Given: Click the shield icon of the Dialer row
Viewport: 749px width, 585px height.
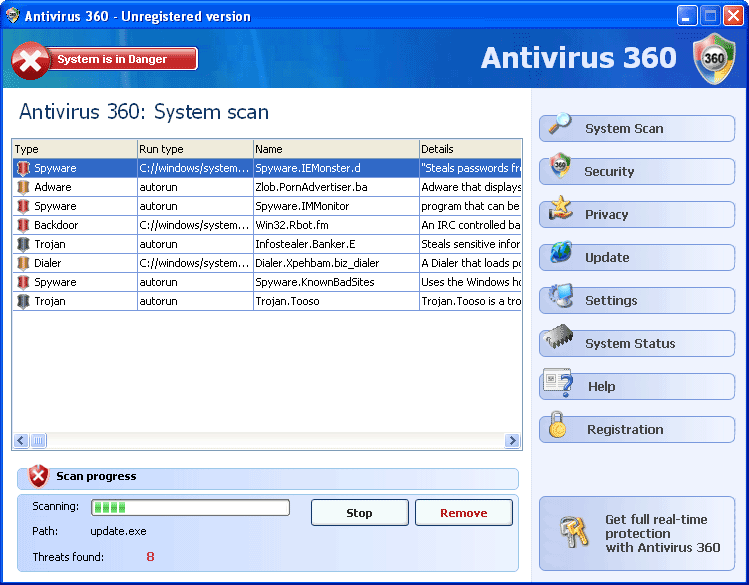Looking at the screenshot, I should tap(23, 263).
